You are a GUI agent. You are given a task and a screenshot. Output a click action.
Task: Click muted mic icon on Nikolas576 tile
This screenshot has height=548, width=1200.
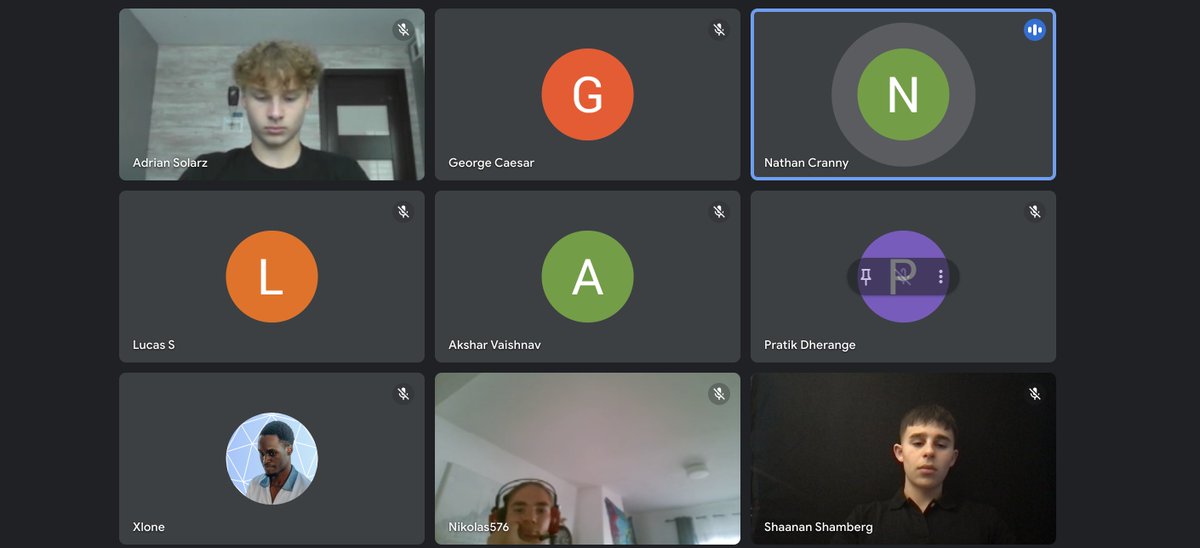(x=719, y=394)
